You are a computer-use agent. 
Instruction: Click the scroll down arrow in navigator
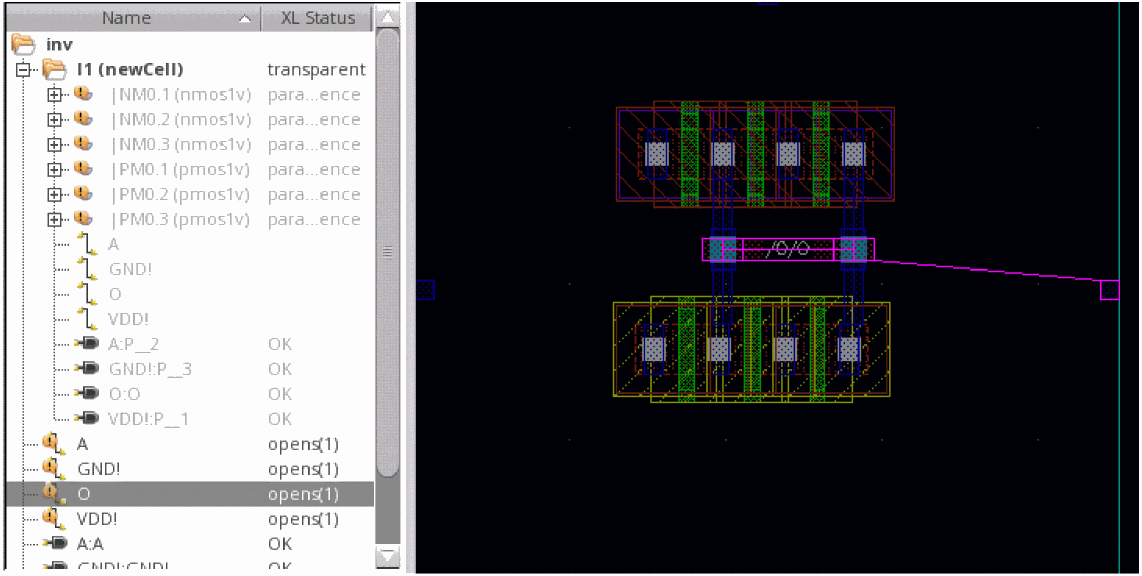tap(387, 555)
